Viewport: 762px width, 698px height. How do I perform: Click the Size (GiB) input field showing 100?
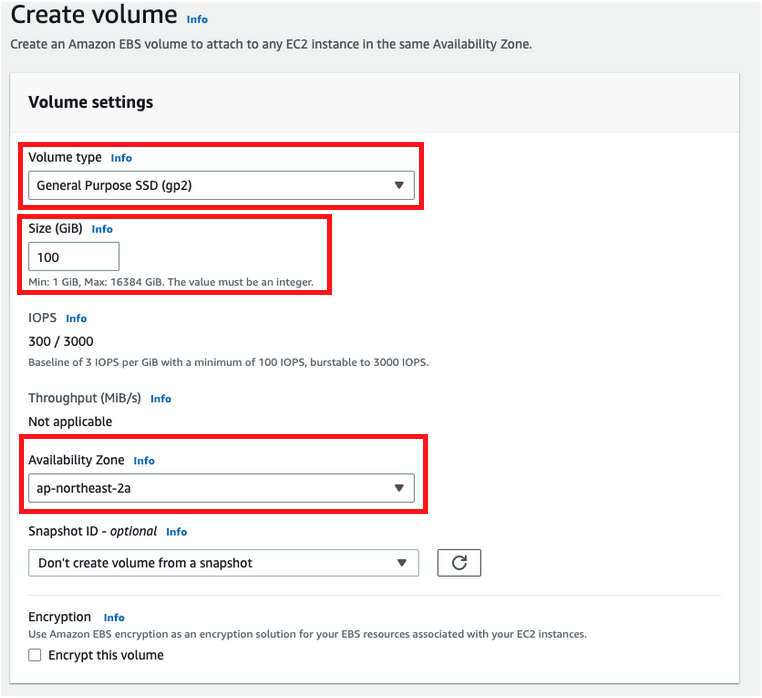click(x=74, y=257)
